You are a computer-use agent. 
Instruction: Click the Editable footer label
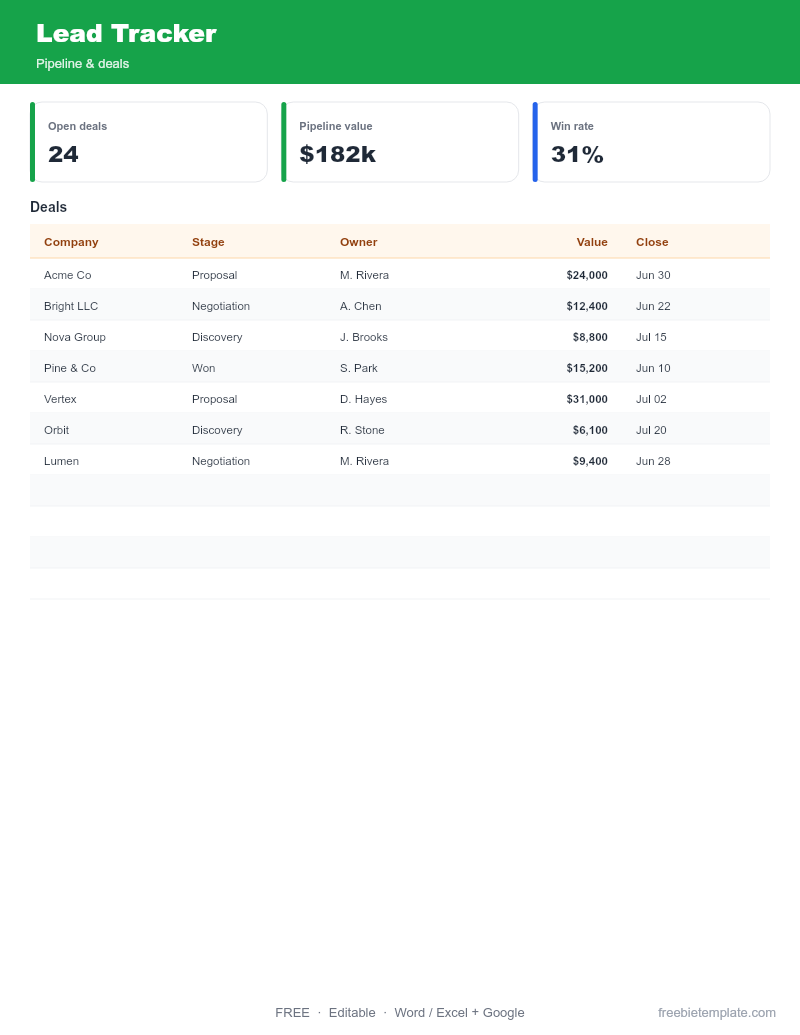coord(352,1013)
